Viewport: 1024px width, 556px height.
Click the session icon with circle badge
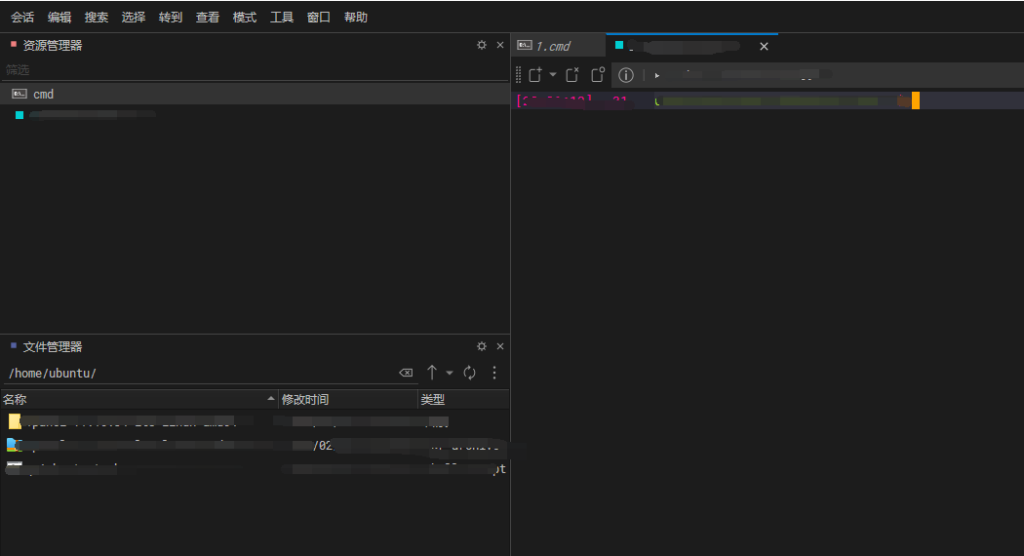click(x=598, y=75)
